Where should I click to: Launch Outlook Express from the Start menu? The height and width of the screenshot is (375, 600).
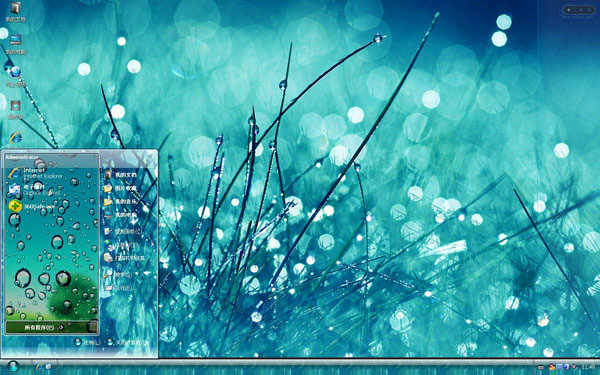tap(34, 189)
